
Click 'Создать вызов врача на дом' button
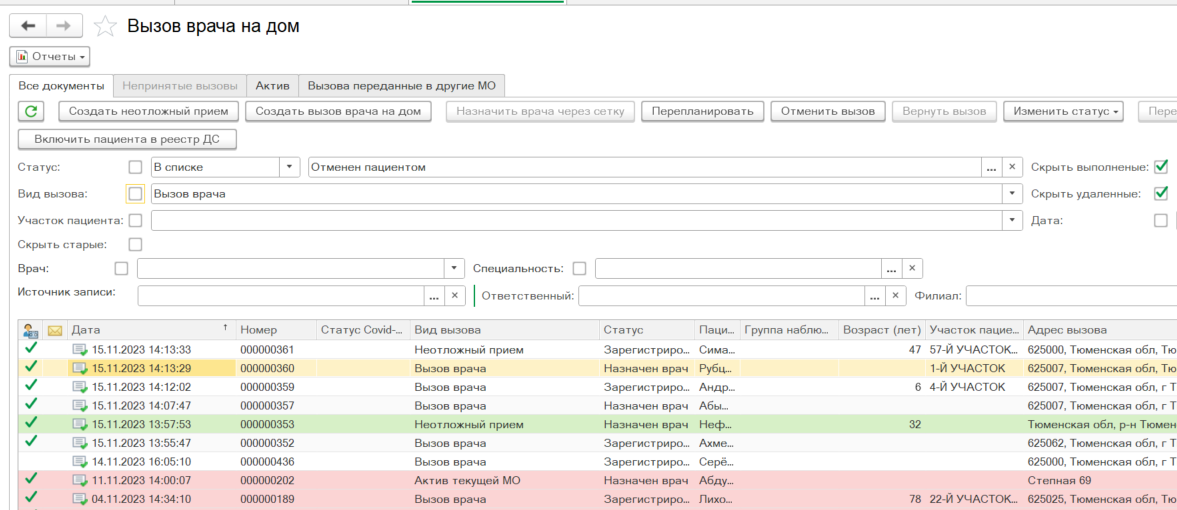point(338,111)
